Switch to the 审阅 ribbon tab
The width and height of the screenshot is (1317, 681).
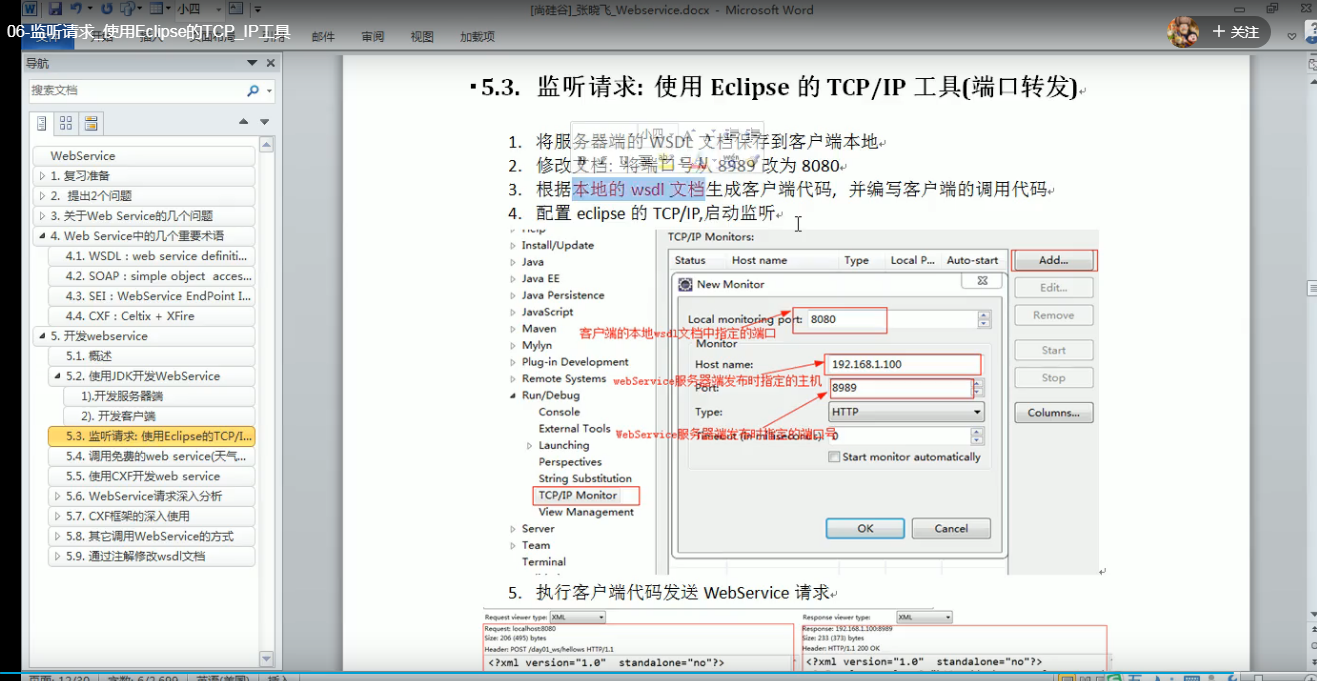[373, 37]
